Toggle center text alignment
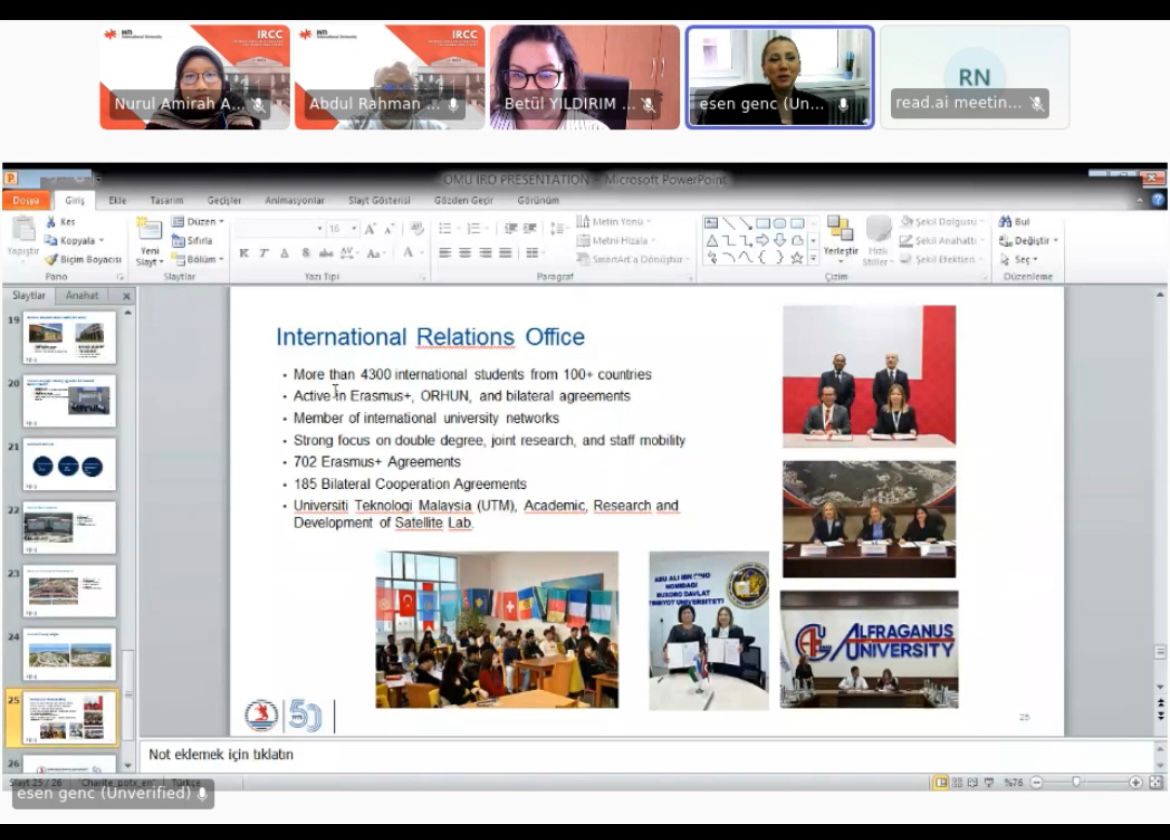Image resolution: width=1170 pixels, height=840 pixels. point(465,254)
